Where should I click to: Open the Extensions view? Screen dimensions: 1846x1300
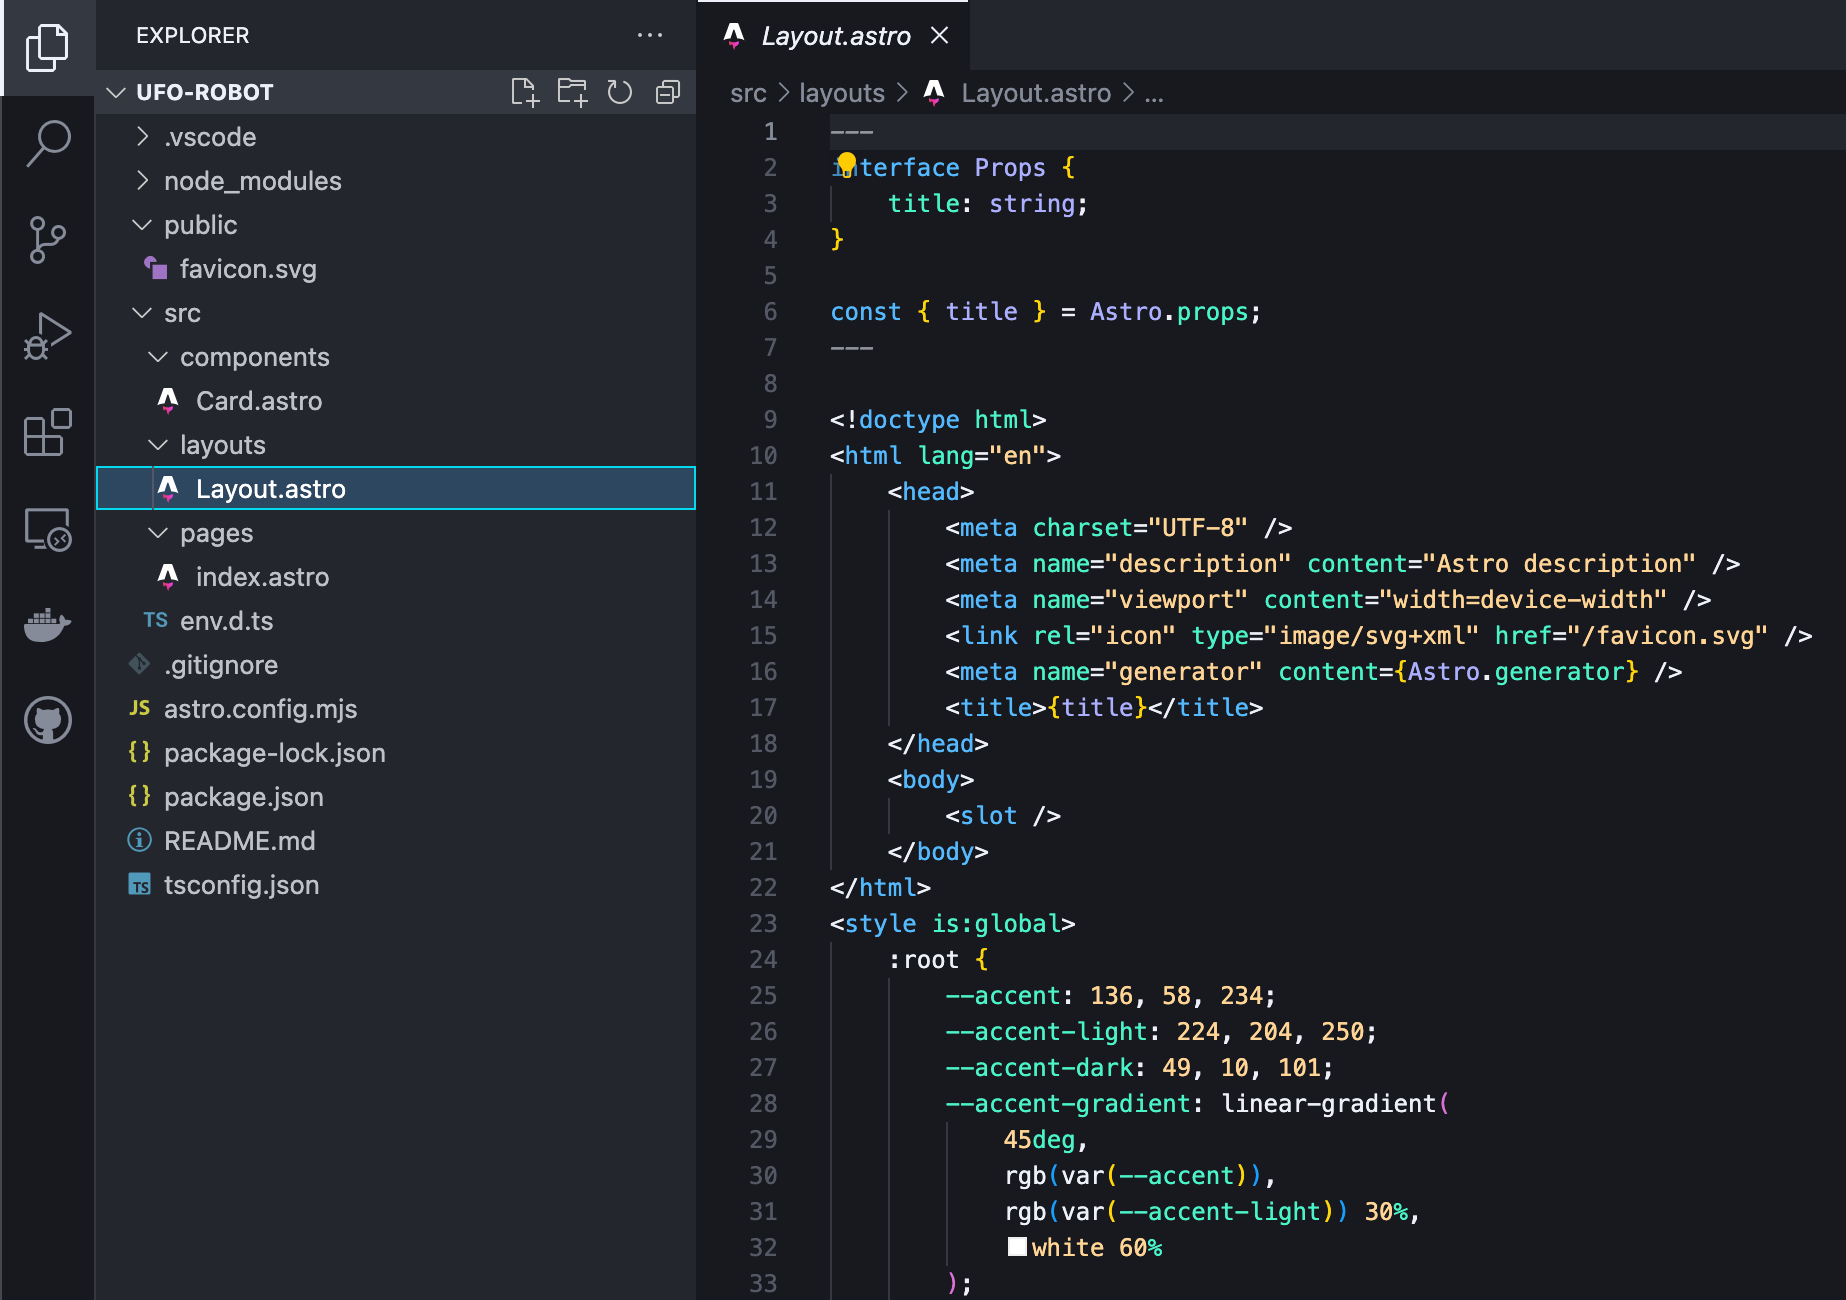pyautogui.click(x=47, y=432)
